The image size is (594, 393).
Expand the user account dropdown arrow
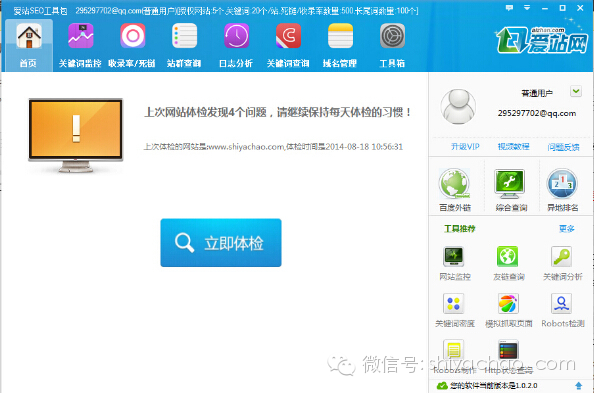pyautogui.click(x=576, y=91)
